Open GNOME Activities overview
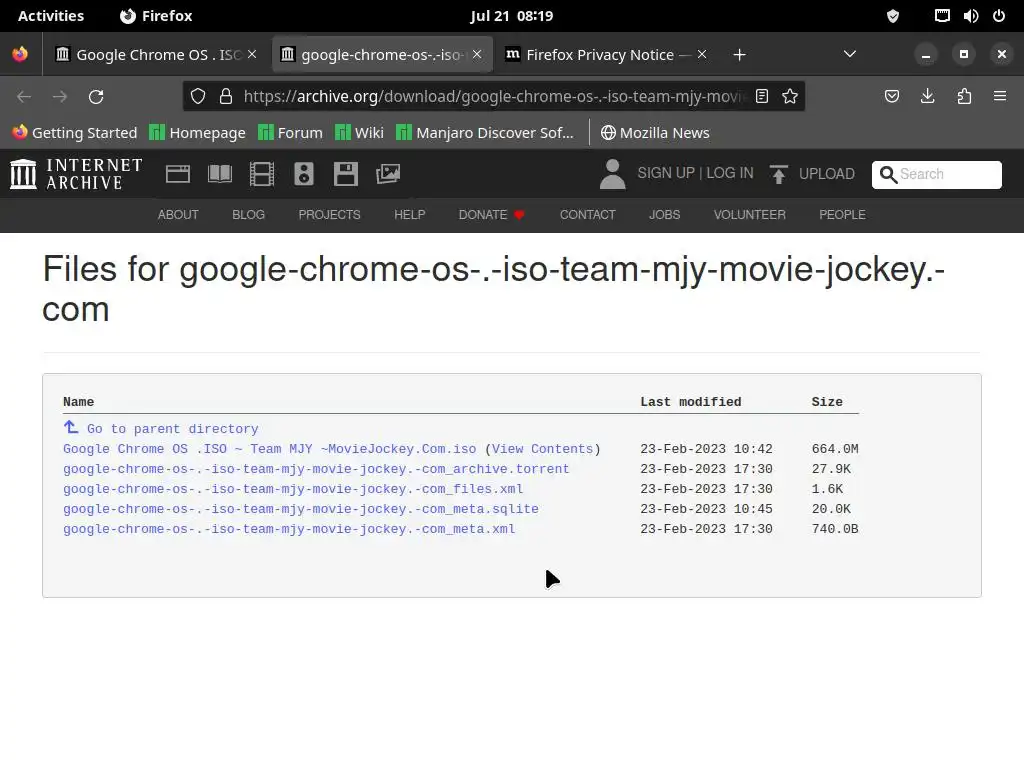This screenshot has width=1024, height=768. [x=51, y=16]
